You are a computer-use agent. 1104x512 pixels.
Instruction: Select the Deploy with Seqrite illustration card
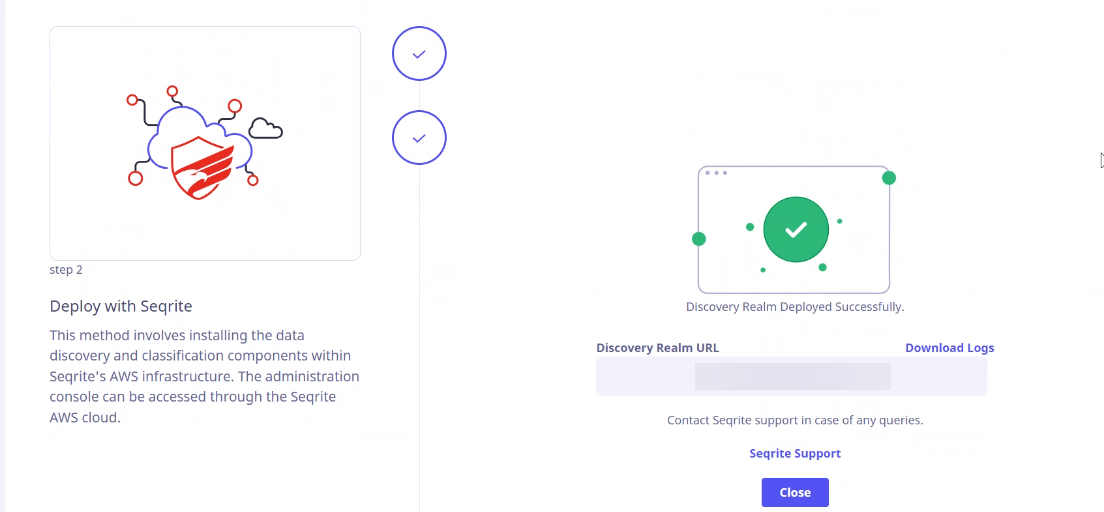click(x=205, y=144)
